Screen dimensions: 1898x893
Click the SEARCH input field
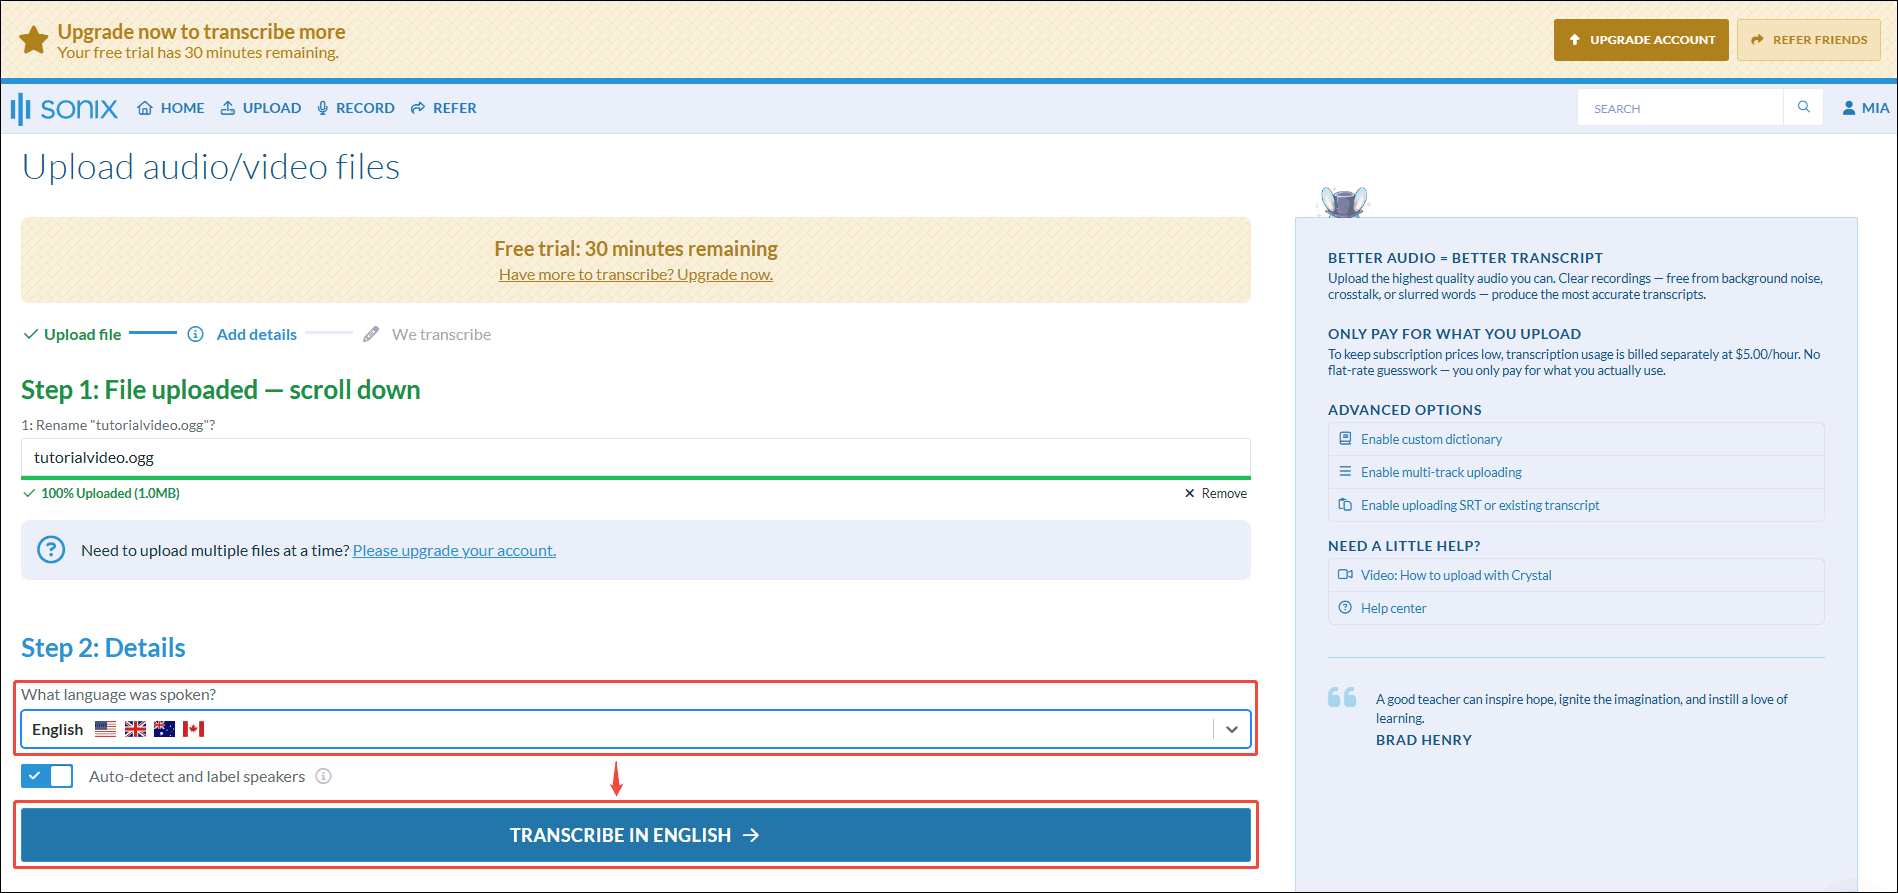pyautogui.click(x=1681, y=108)
